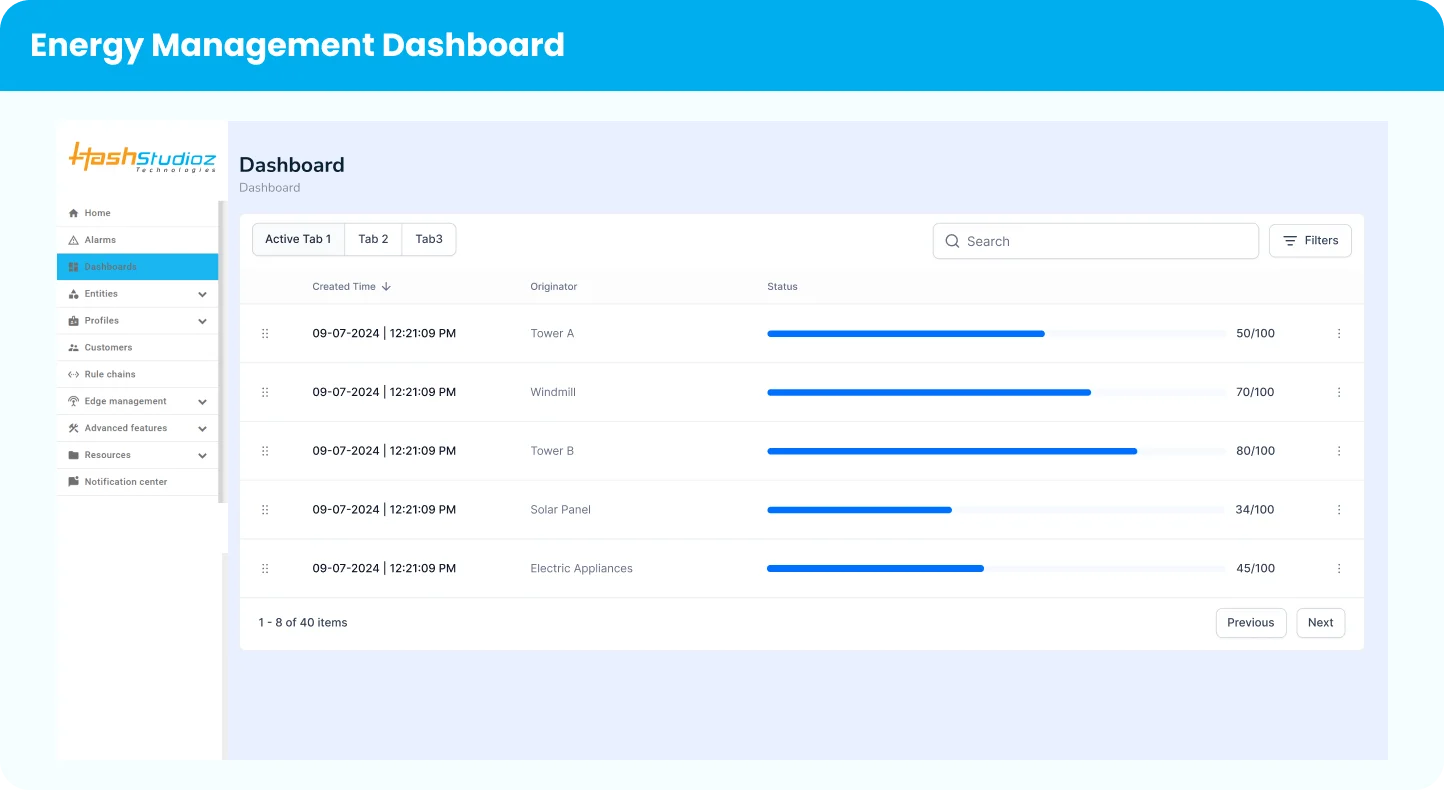Click the Solar Panel 34/100 progress bar

click(996, 510)
